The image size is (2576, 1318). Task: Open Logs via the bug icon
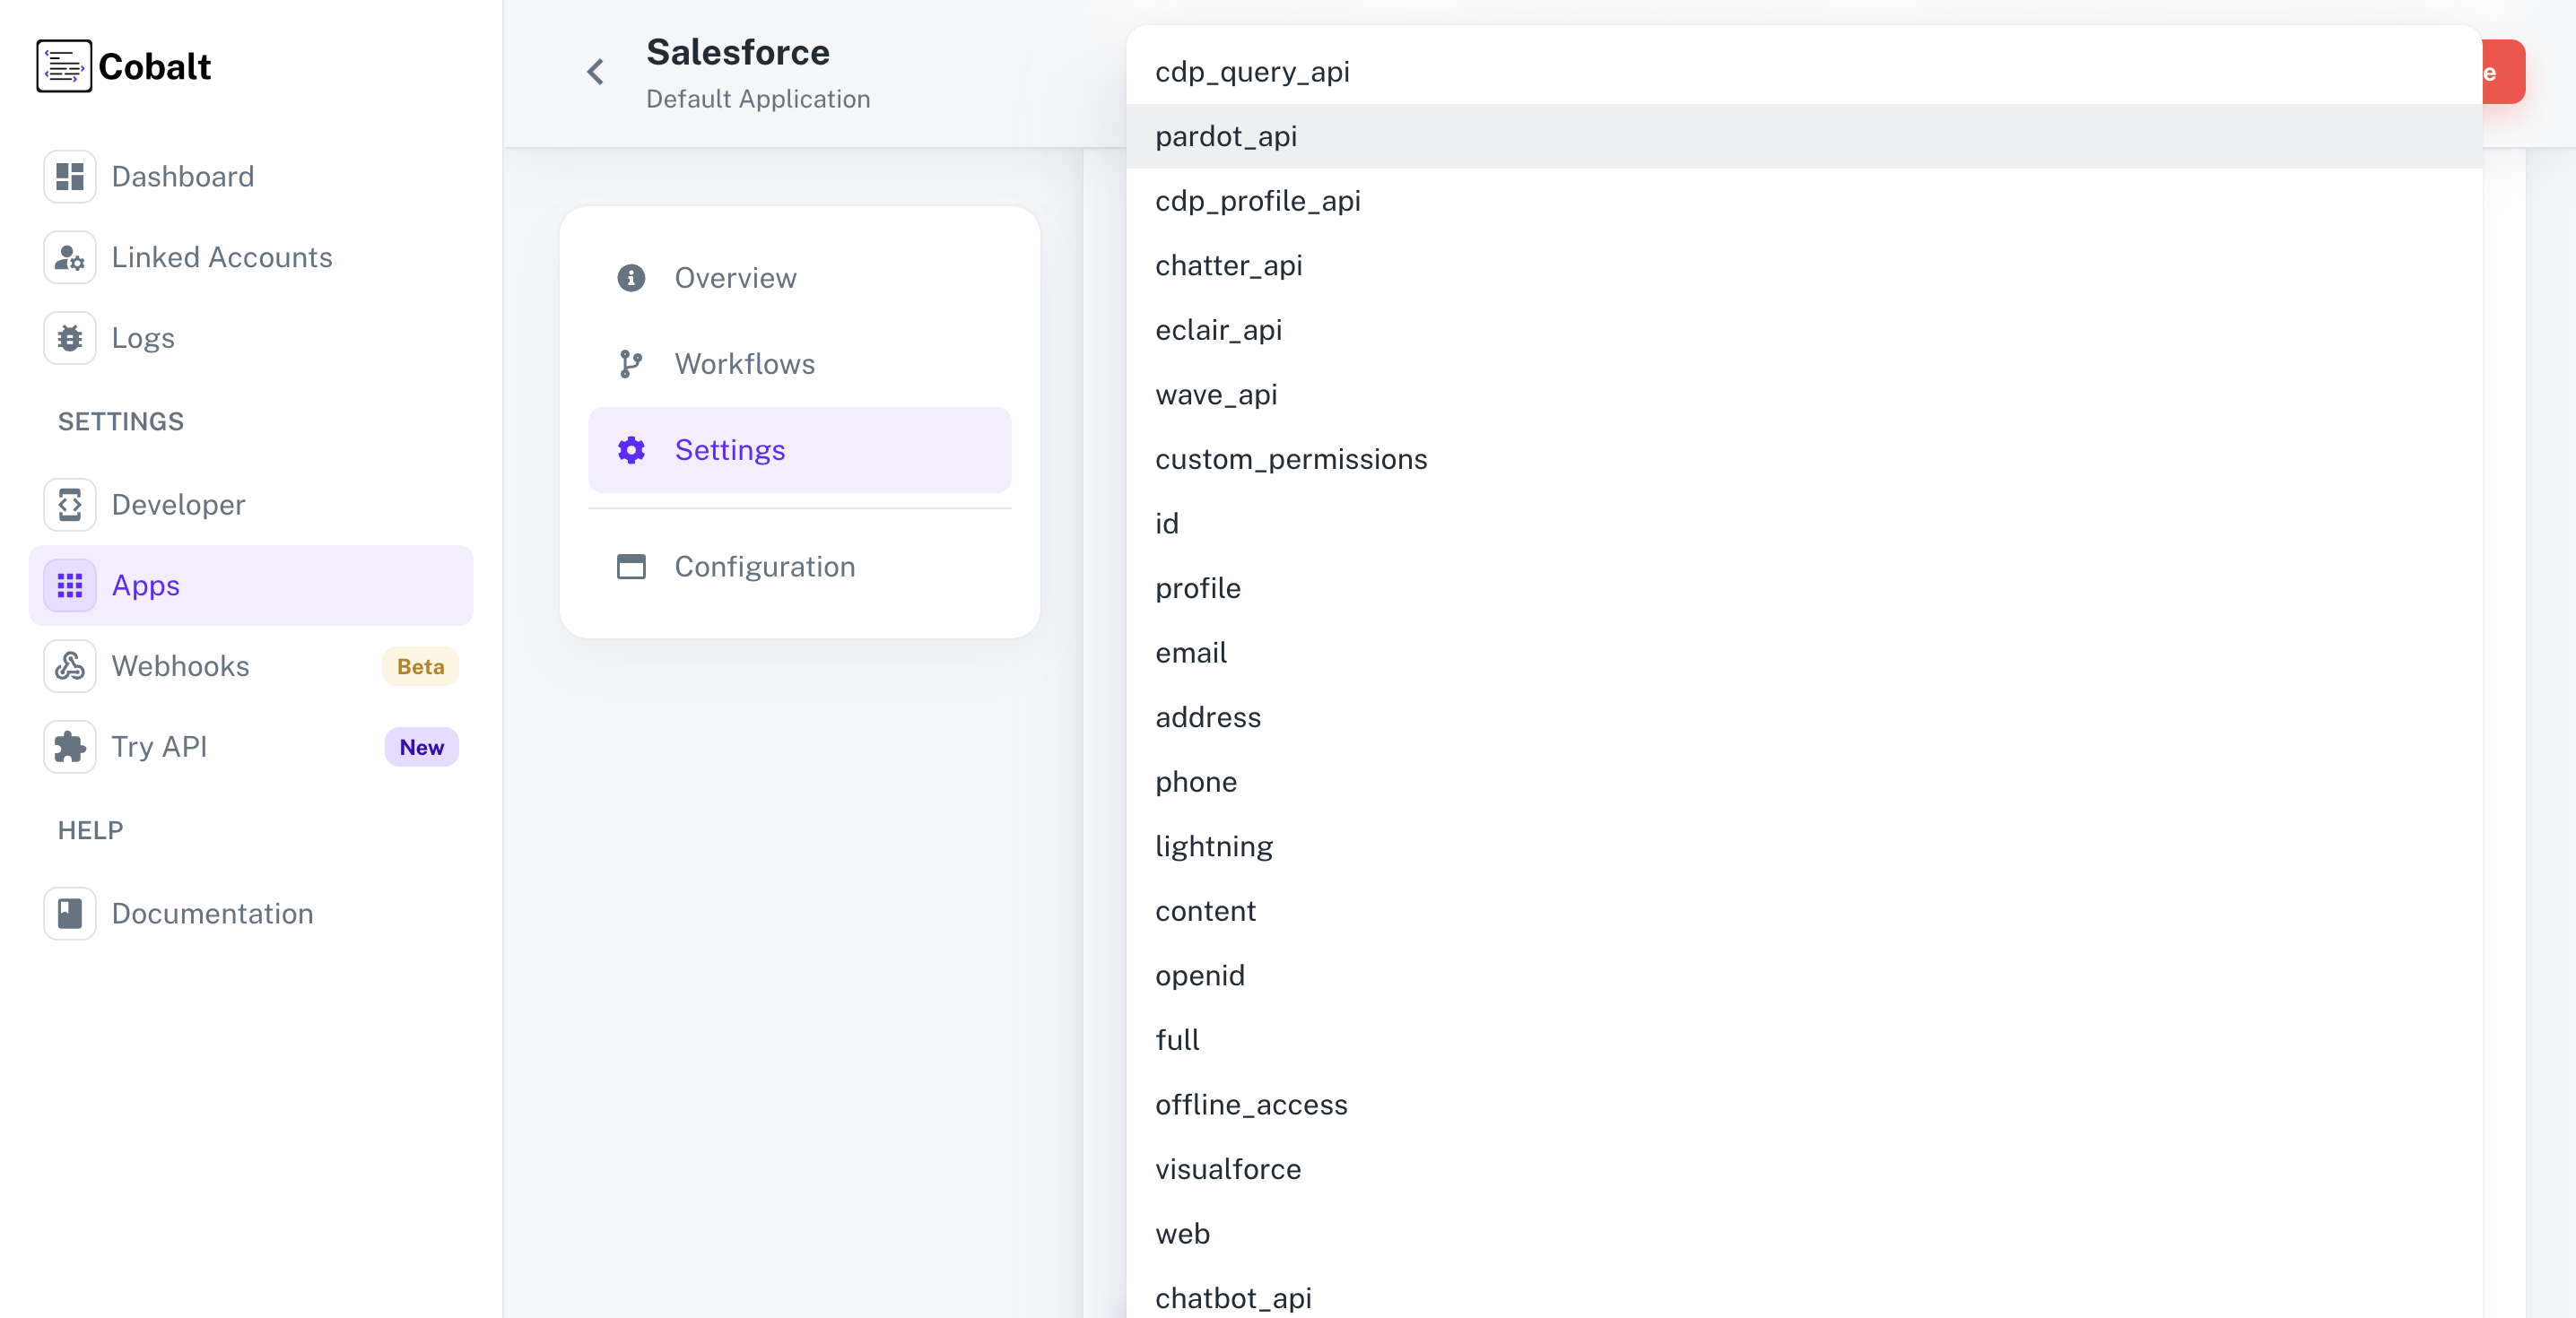point(69,337)
